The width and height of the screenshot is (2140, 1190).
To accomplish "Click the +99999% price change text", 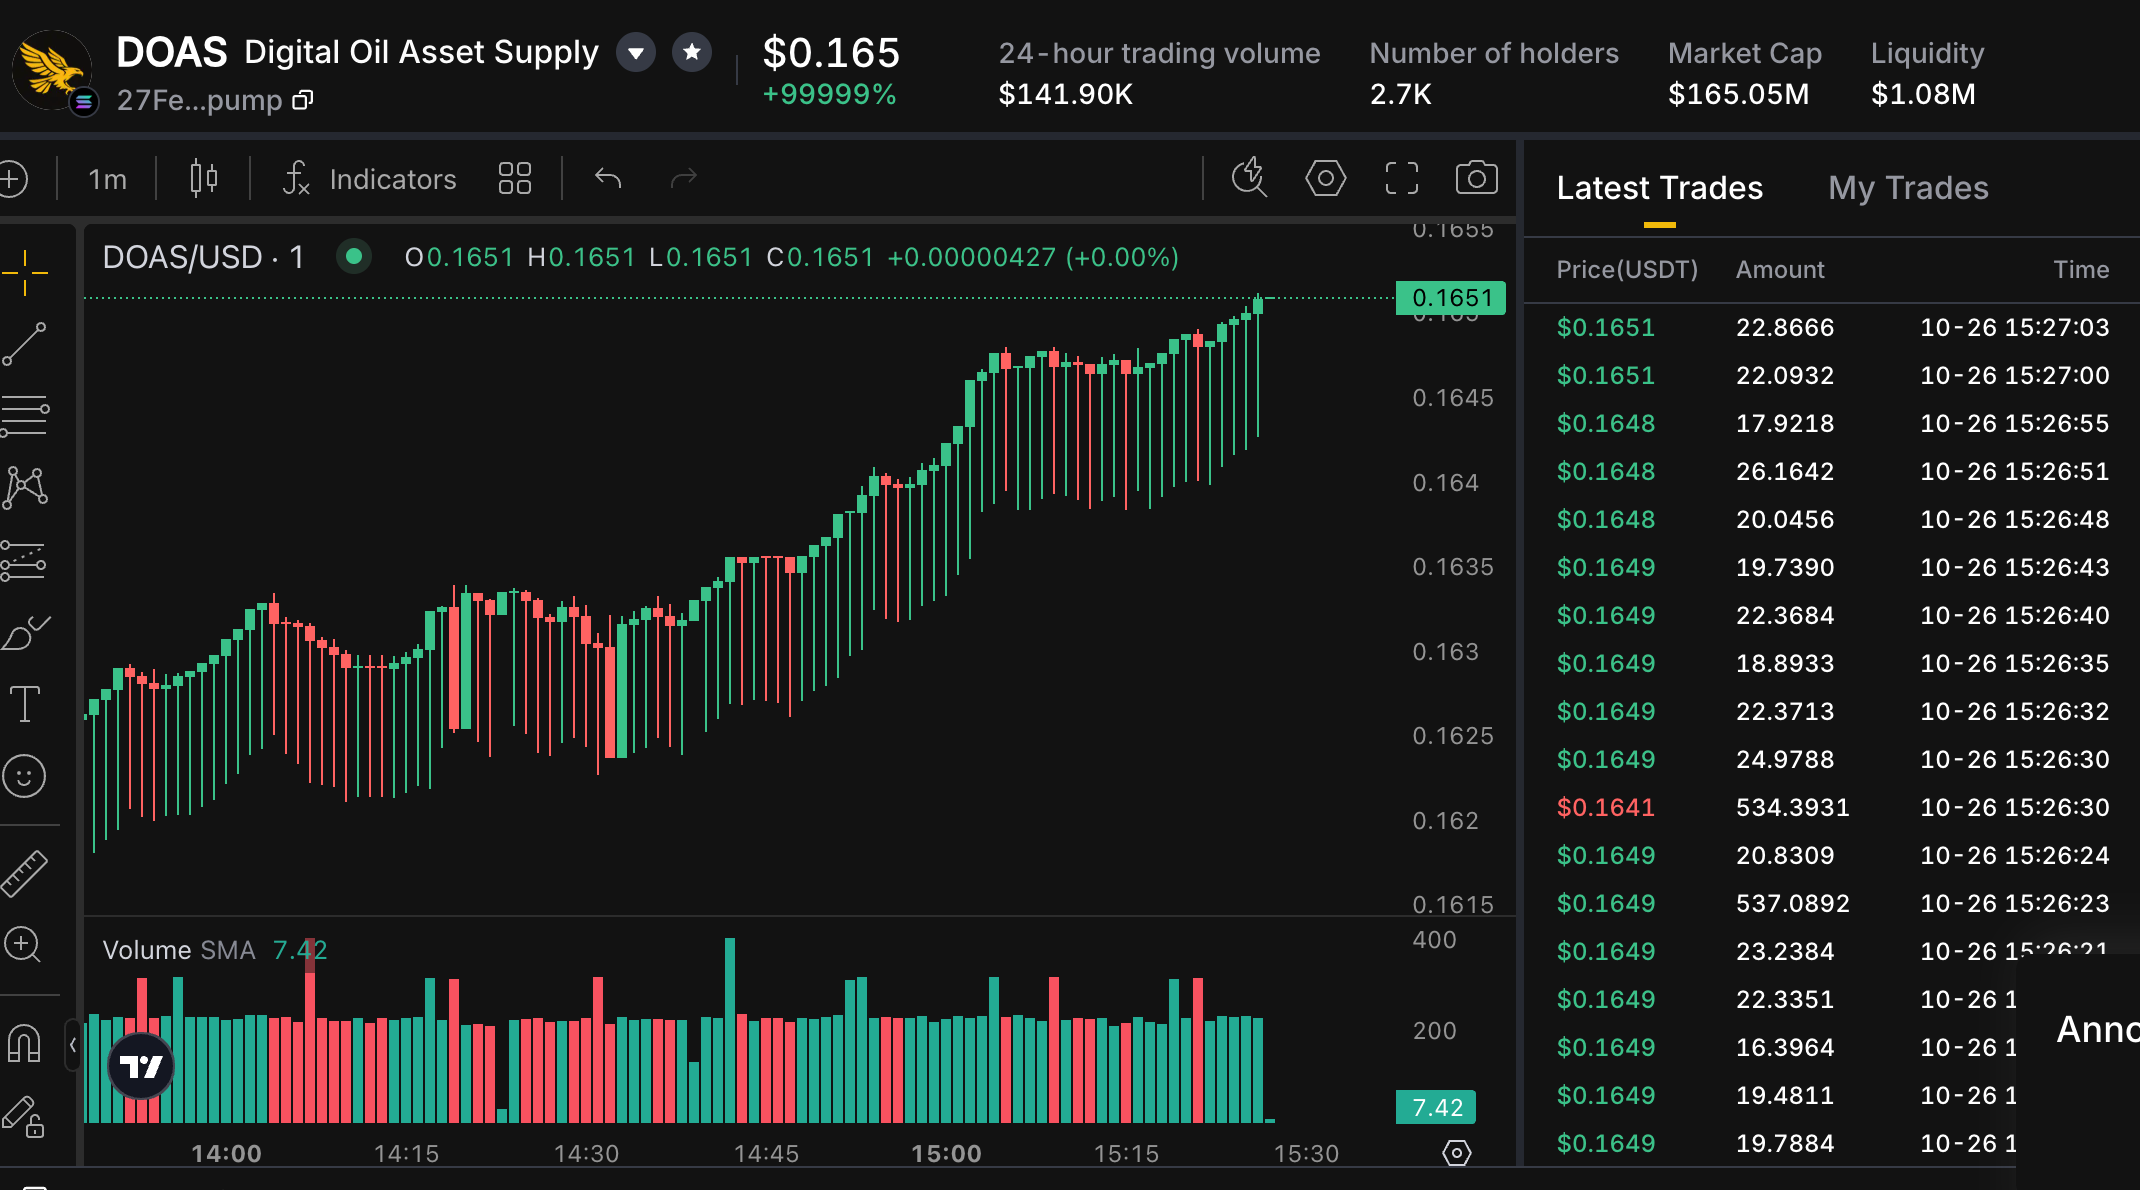I will click(829, 94).
